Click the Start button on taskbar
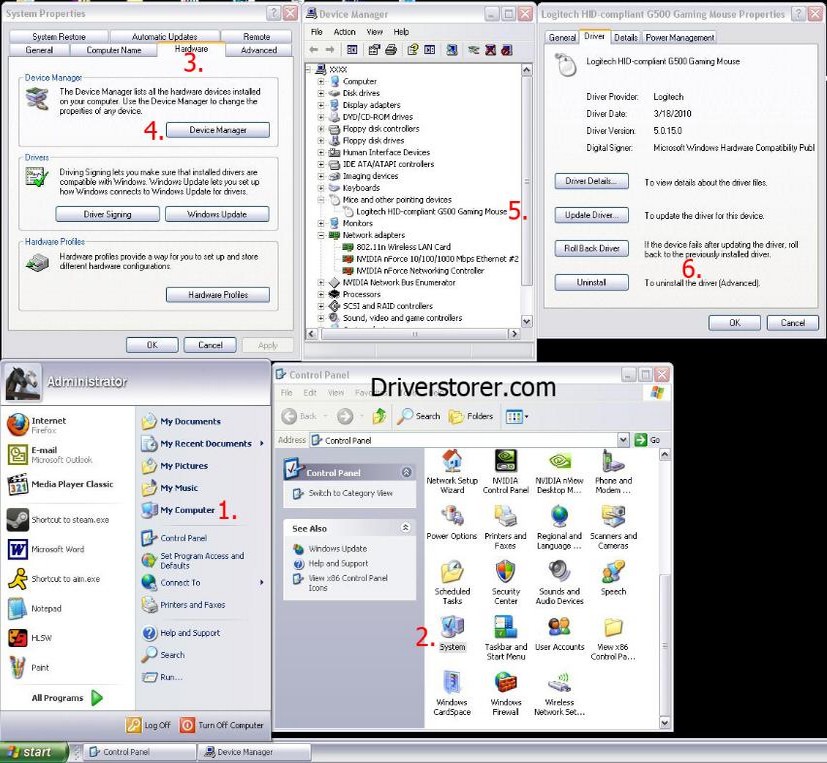The width and height of the screenshot is (827, 763). [x=34, y=752]
